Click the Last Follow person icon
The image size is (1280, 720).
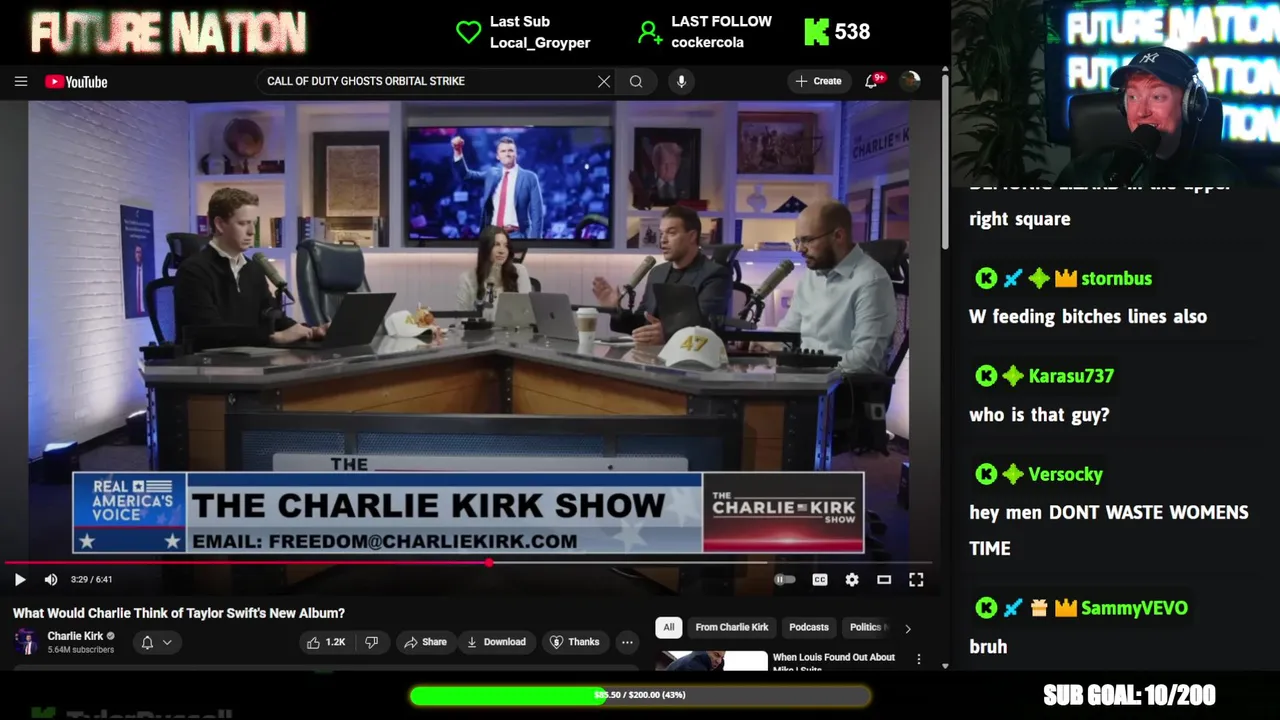(650, 32)
